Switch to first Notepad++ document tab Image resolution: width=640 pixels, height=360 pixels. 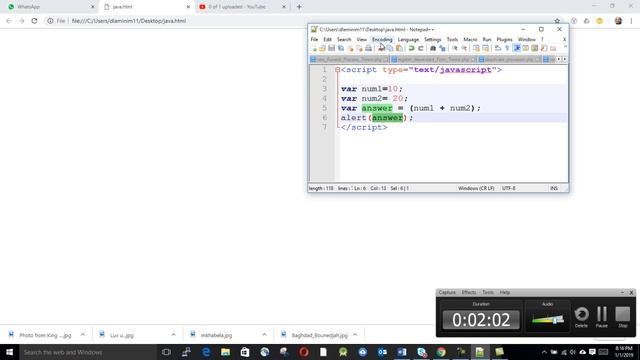349,60
